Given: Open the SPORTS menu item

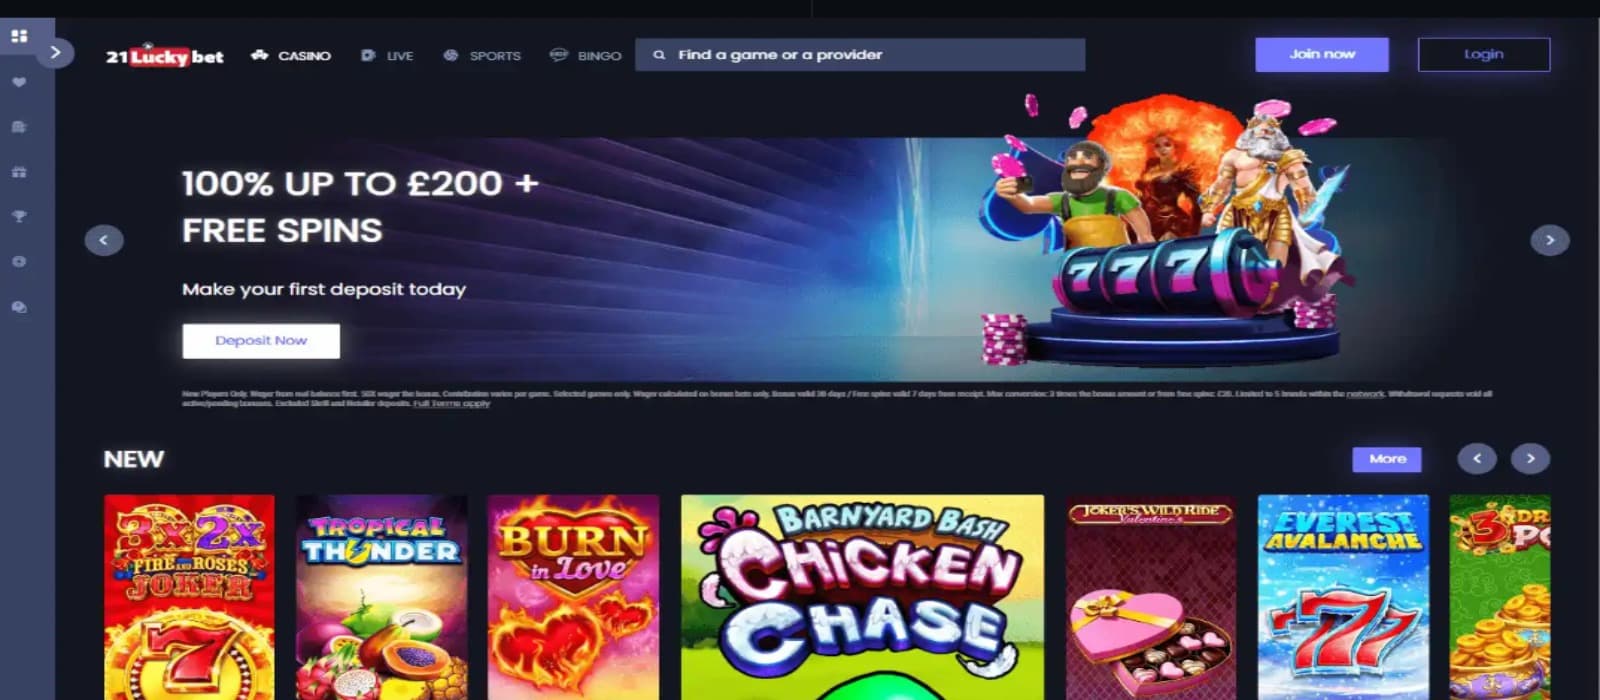Looking at the screenshot, I should pos(482,56).
